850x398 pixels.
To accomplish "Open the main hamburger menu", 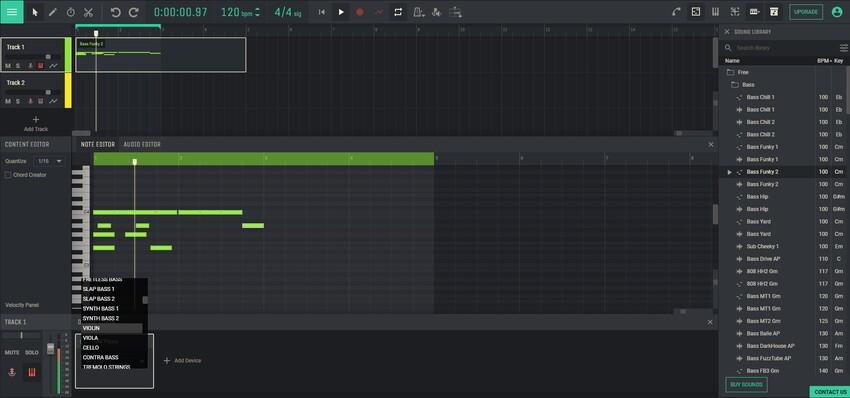I will [12, 12].
